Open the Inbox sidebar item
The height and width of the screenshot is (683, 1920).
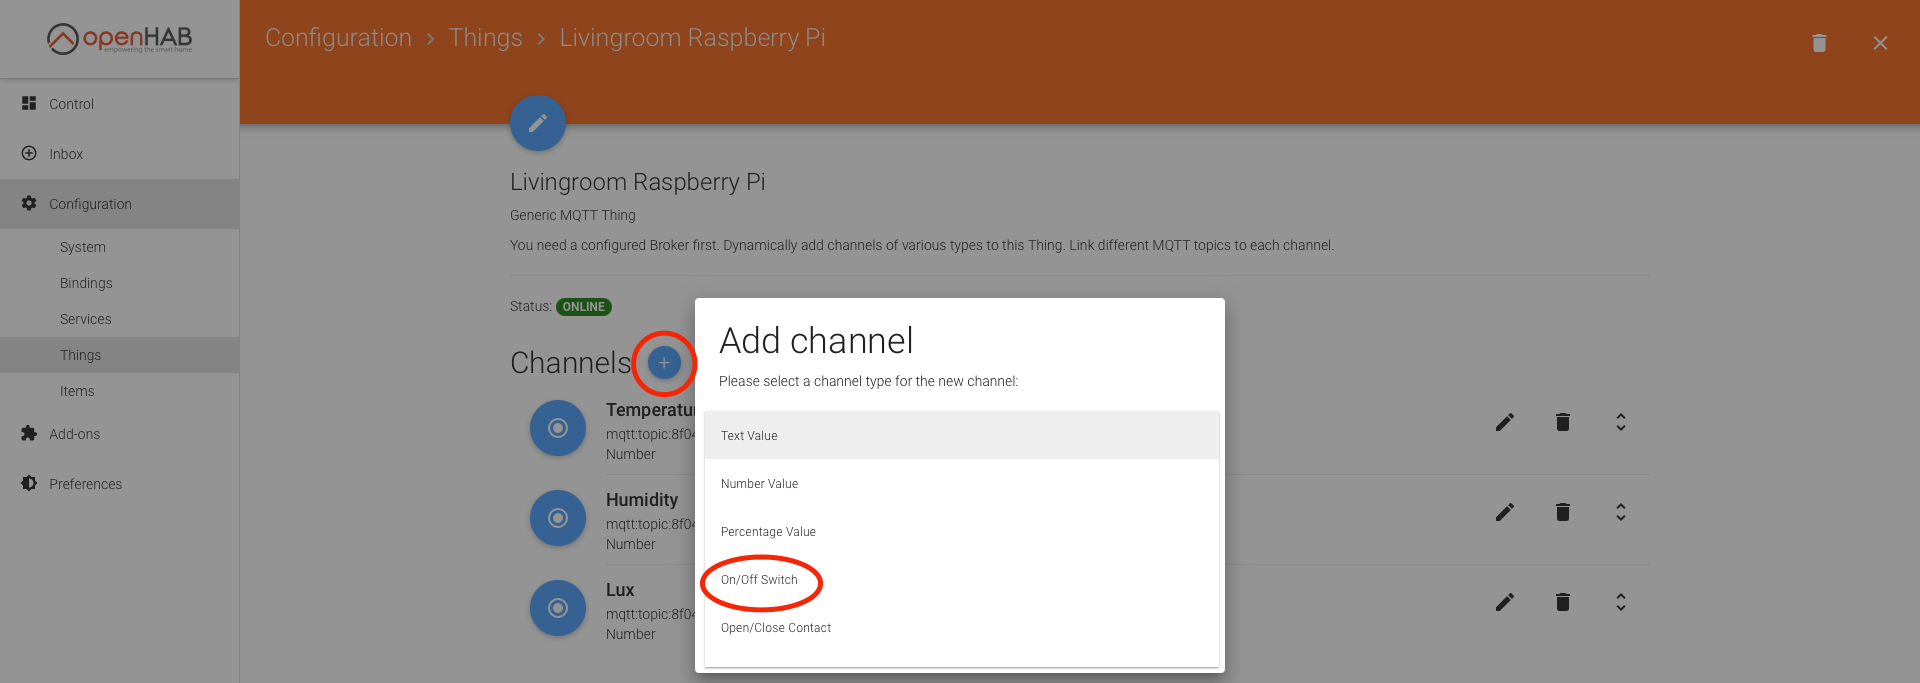coord(66,154)
